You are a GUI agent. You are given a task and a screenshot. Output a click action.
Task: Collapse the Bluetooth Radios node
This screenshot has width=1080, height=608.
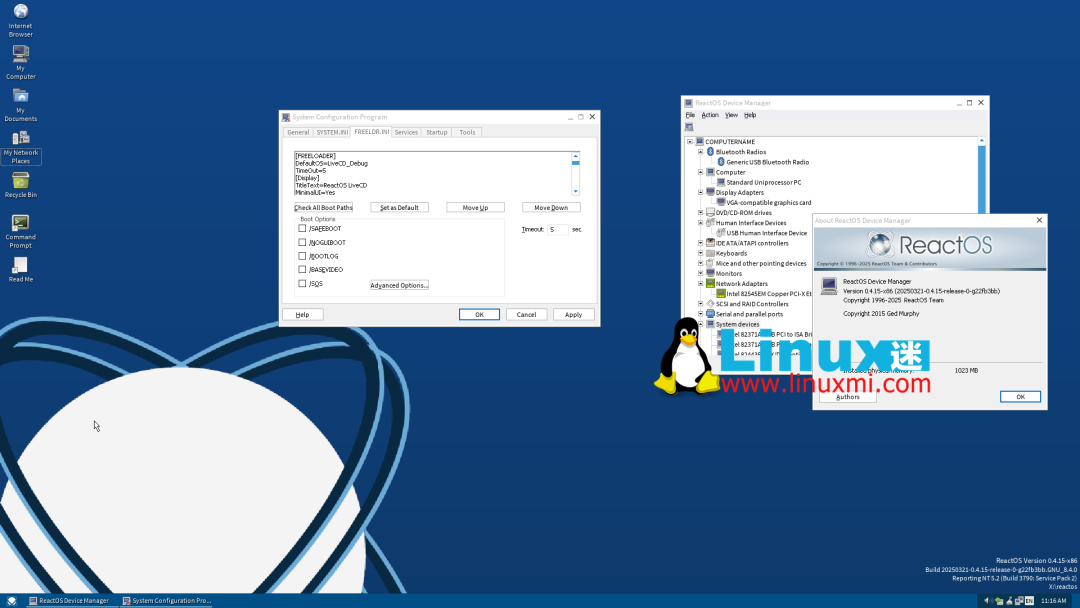pyautogui.click(x=700, y=151)
